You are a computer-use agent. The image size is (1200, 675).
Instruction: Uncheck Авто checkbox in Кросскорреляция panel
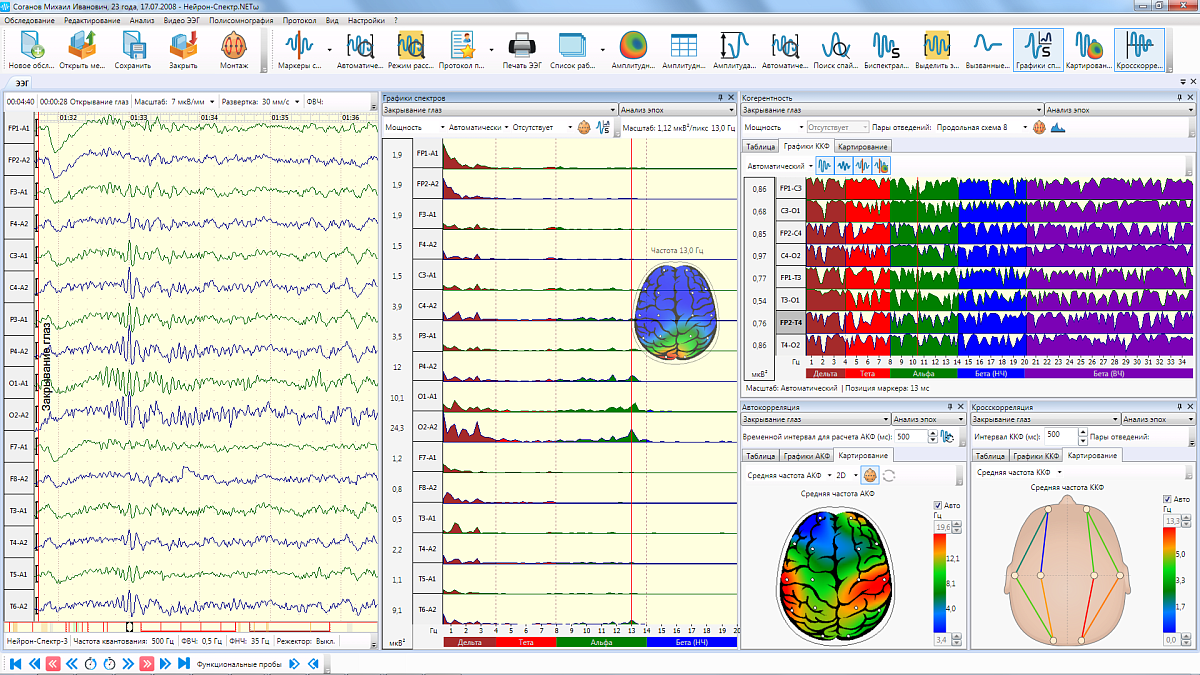[x=1168, y=499]
